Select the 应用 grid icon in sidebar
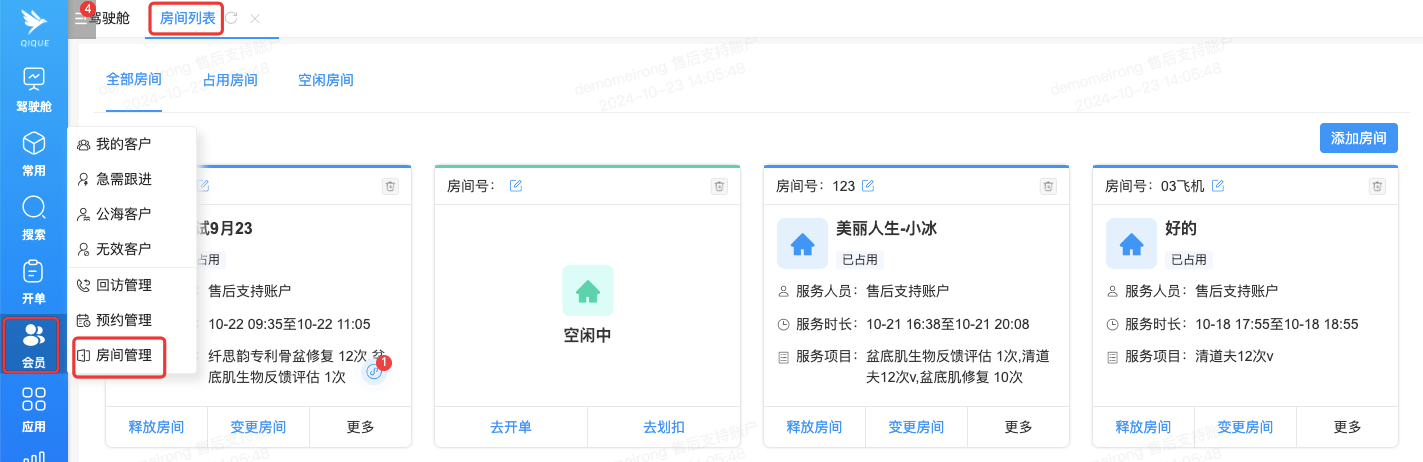 [x=34, y=400]
